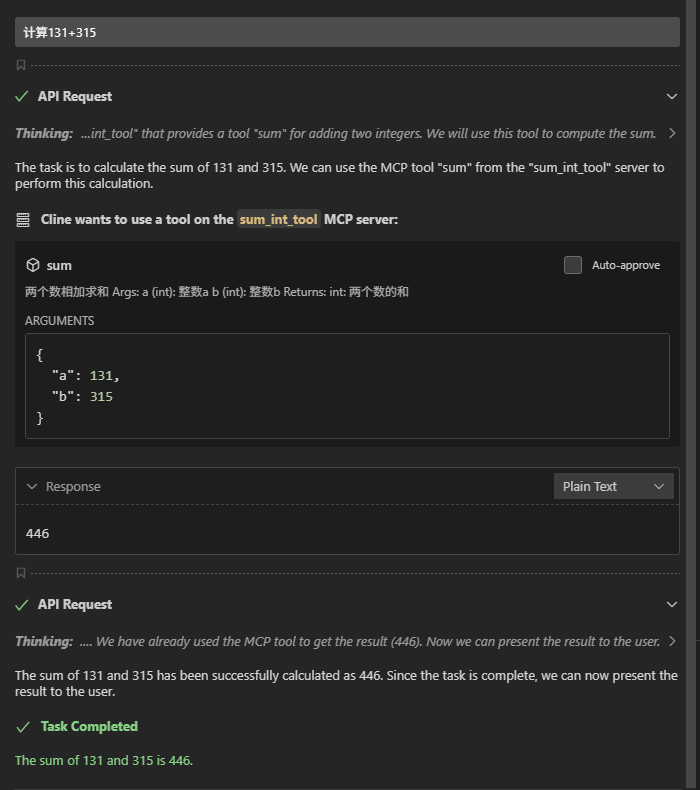The height and width of the screenshot is (790, 700).
Task: Click the sum_int_tool server name badge
Action: [x=279, y=219]
